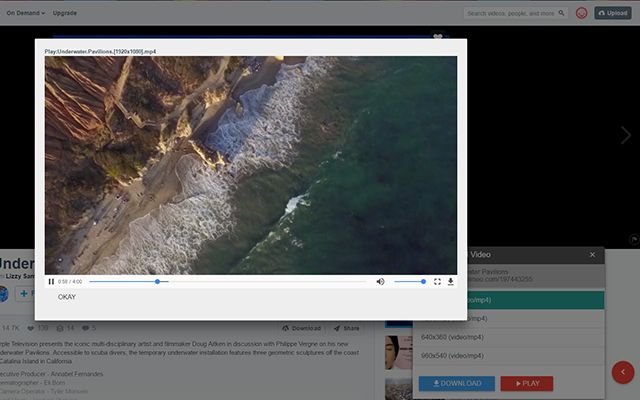Click the download icon in player controls

451,282
